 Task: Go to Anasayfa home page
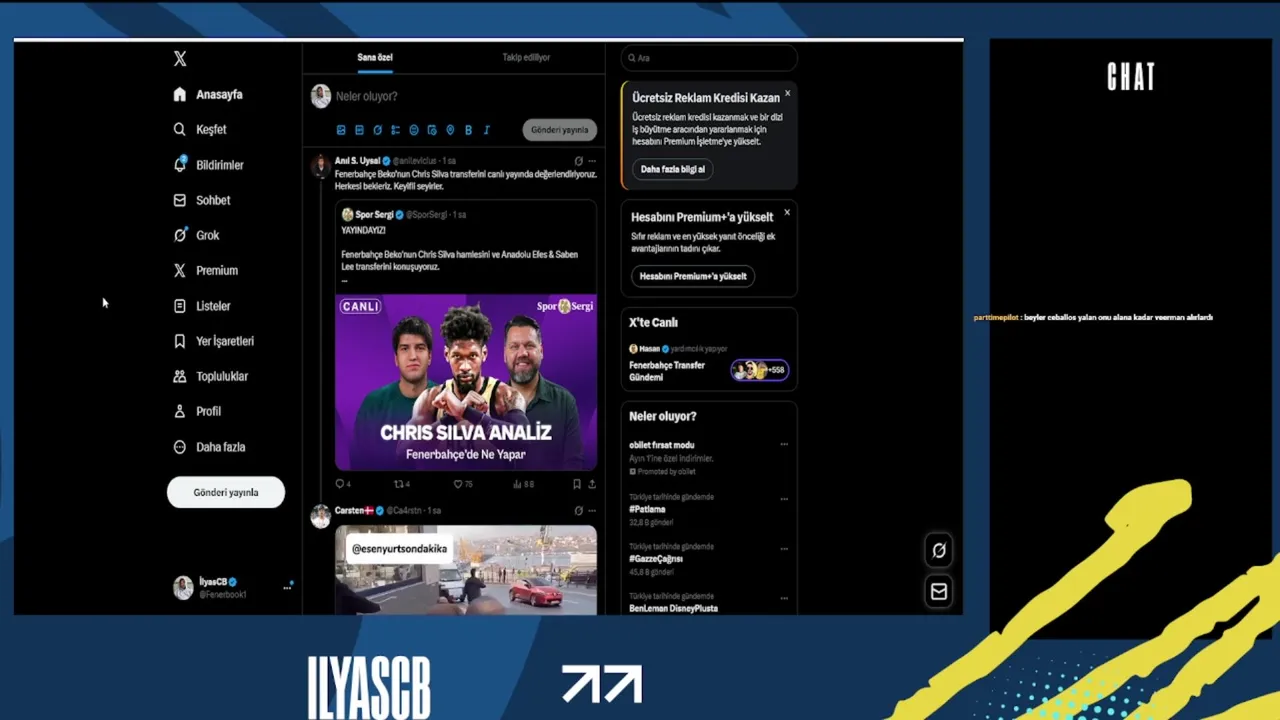coord(208,94)
